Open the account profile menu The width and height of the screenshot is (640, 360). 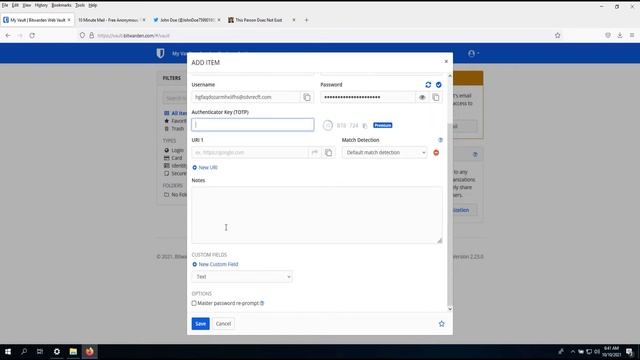click(473, 53)
